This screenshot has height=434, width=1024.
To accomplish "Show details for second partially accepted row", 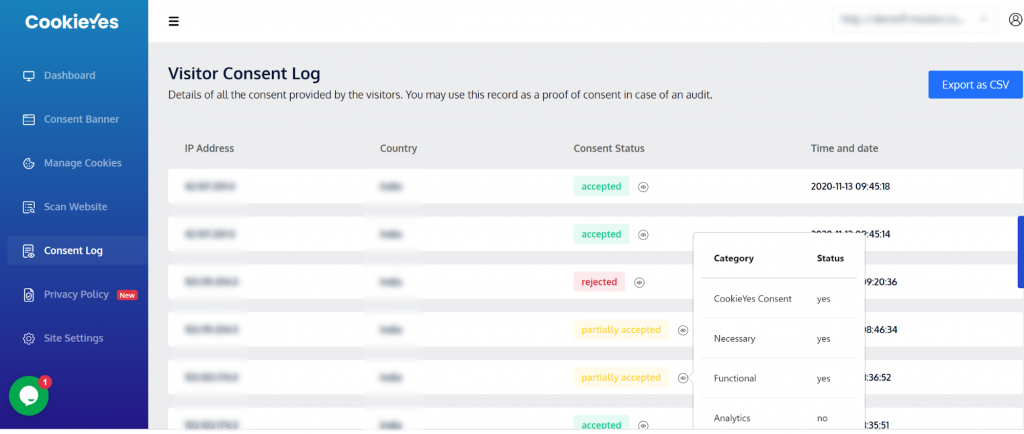I will click(x=682, y=378).
